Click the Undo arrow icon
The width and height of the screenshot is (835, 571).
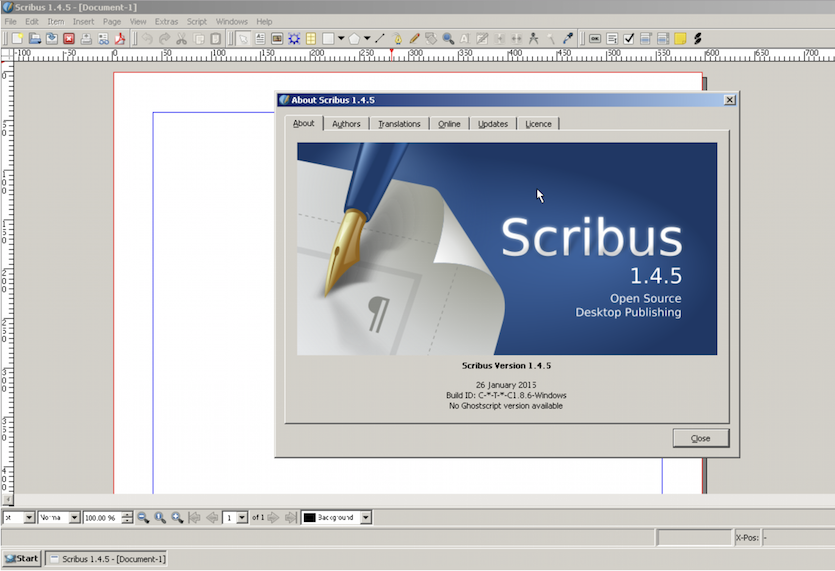click(147, 38)
